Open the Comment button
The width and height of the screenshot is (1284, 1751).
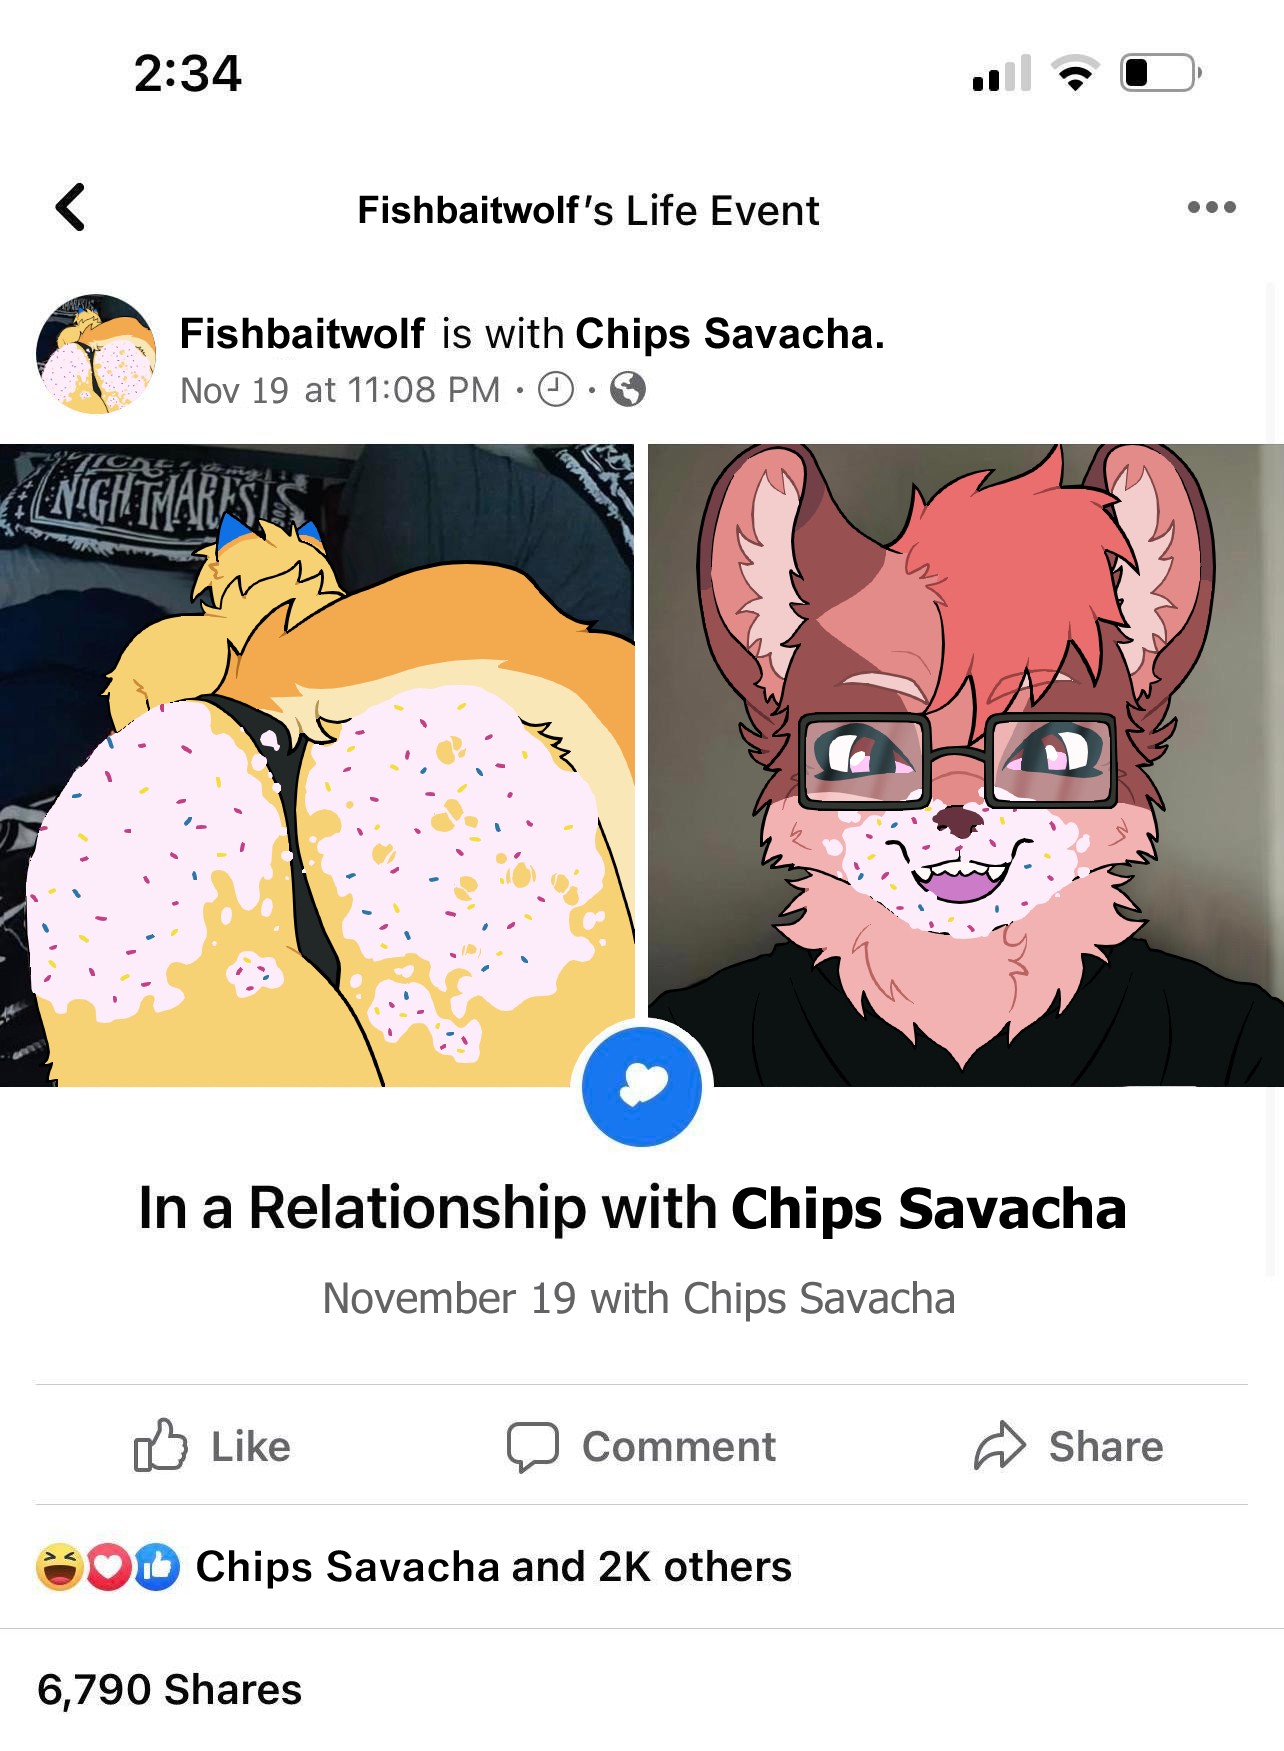coord(641,1447)
